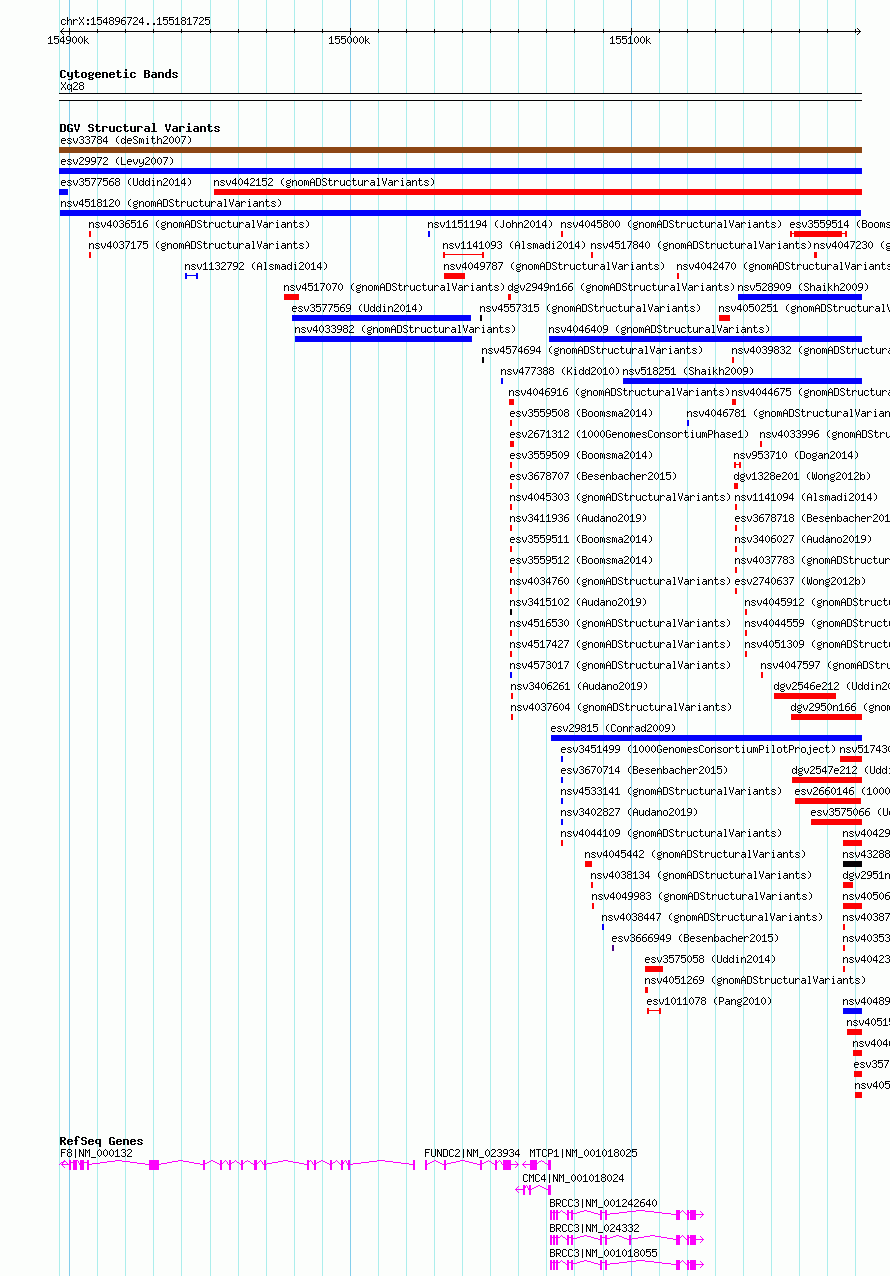This screenshot has height=1276, width=890.
Task: Open esv3577569 (Uddin2014) variant
Action: pos(357,309)
